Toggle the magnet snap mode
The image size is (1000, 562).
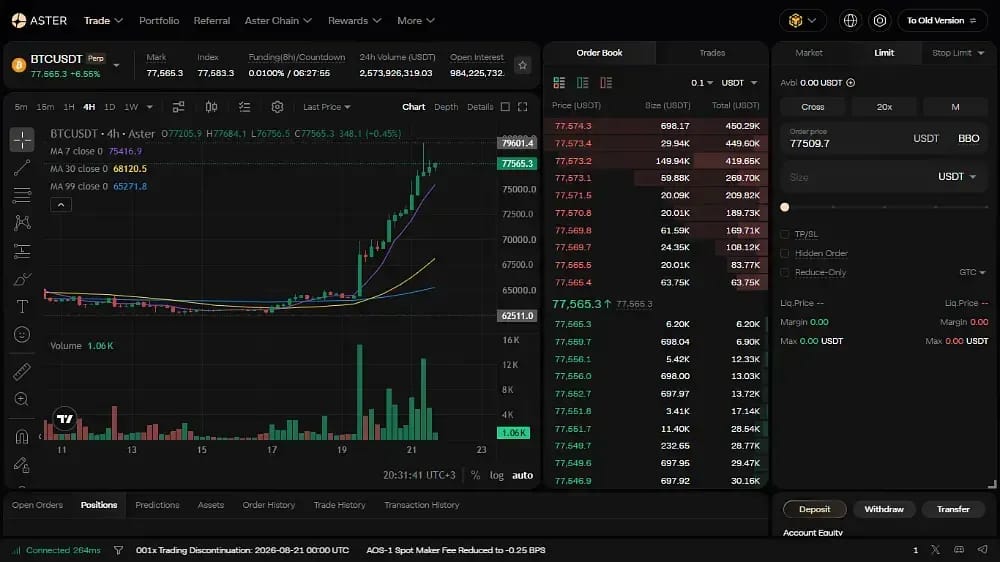(22, 437)
